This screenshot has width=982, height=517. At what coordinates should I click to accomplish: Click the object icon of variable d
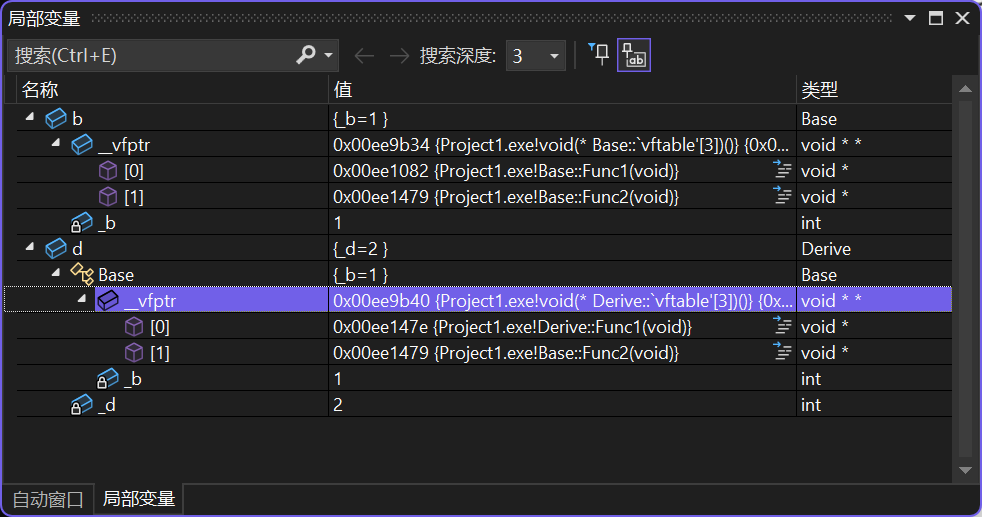(x=56, y=248)
